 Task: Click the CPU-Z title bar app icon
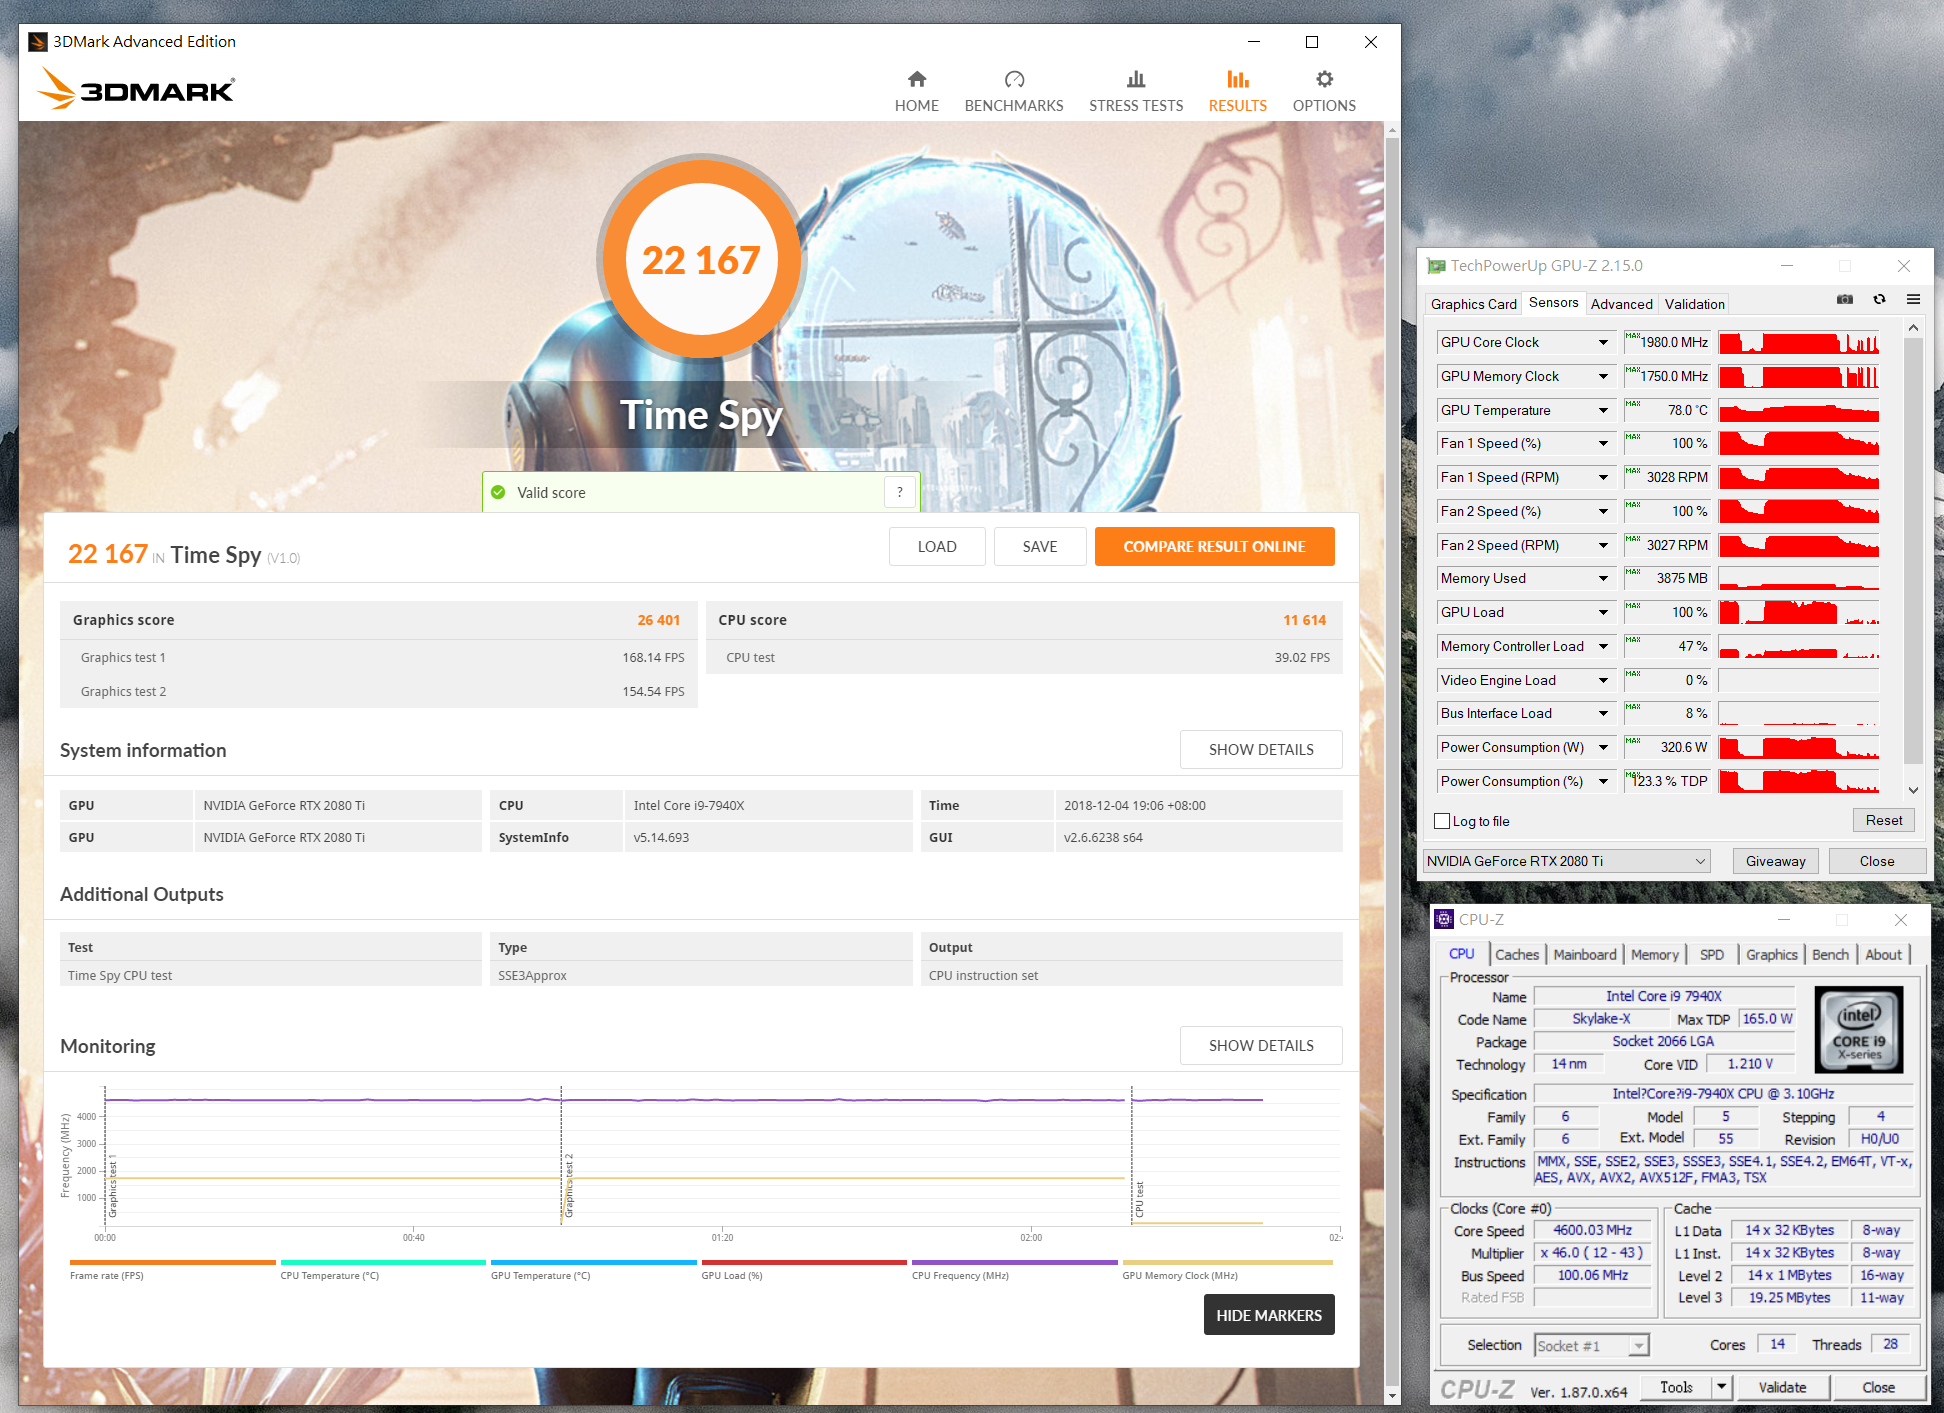pyautogui.click(x=1443, y=919)
